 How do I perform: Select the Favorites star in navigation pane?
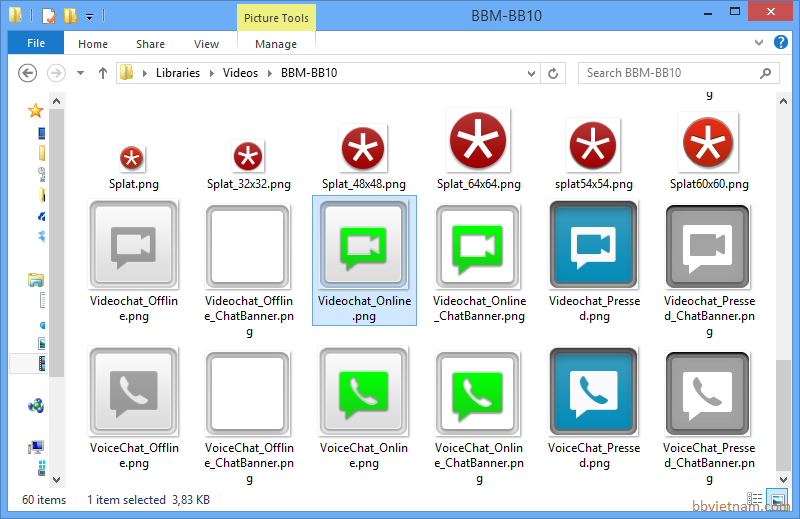pyautogui.click(x=35, y=110)
